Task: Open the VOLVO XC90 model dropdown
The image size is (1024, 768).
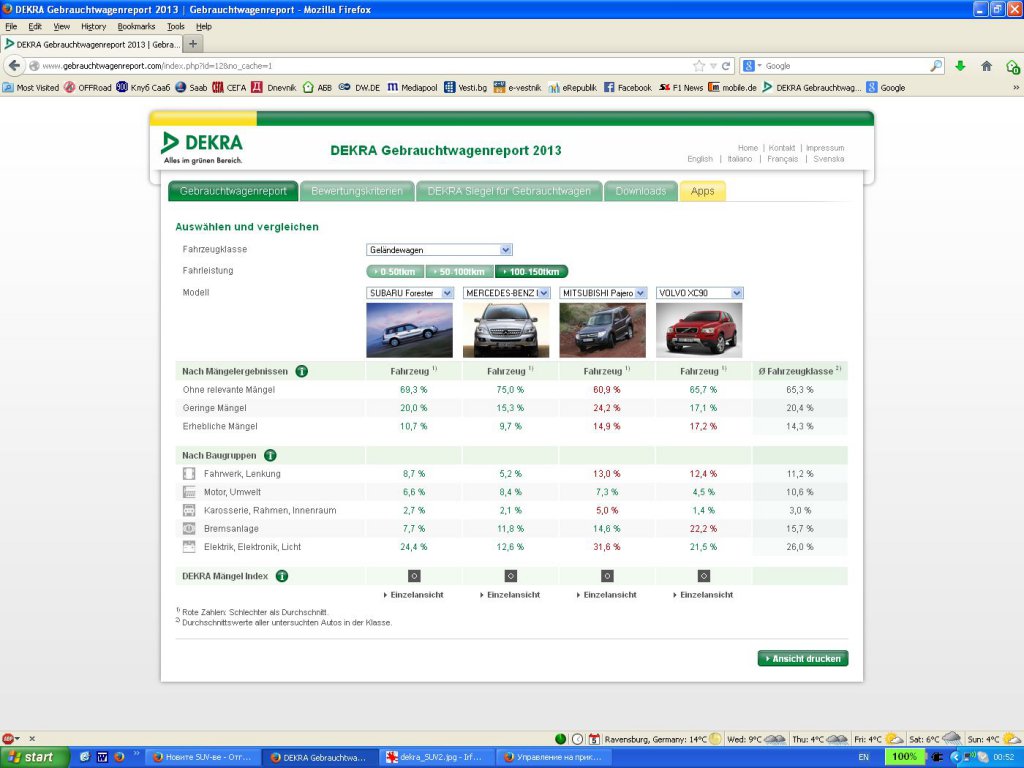Action: click(x=700, y=293)
